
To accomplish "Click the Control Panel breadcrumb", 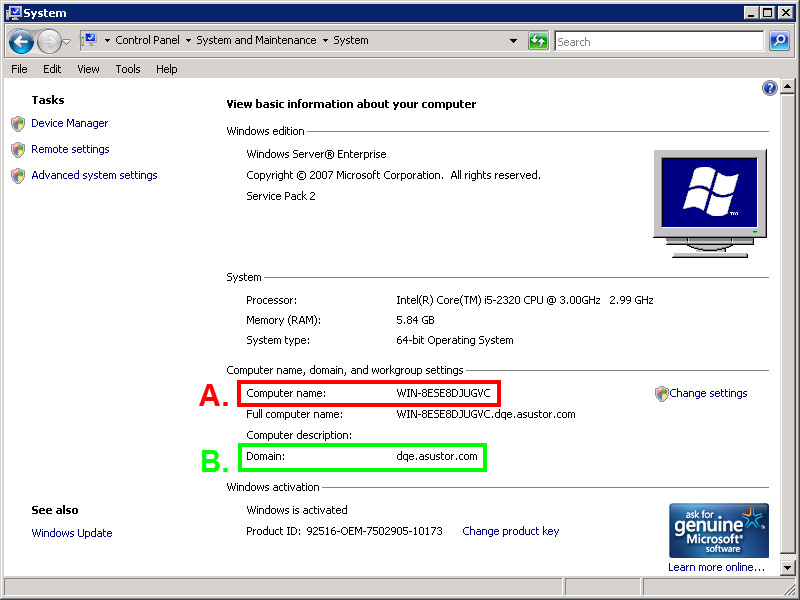I will click(147, 40).
